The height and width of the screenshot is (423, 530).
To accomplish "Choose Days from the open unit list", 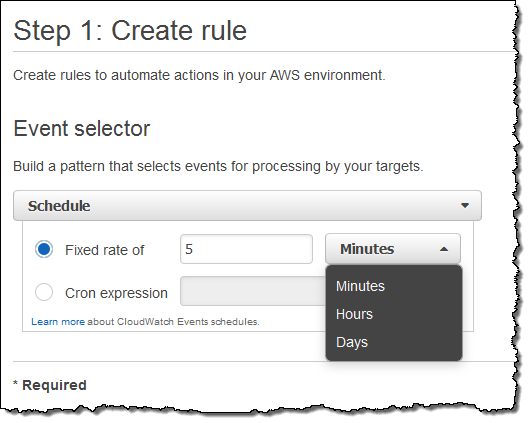I will tap(352, 342).
